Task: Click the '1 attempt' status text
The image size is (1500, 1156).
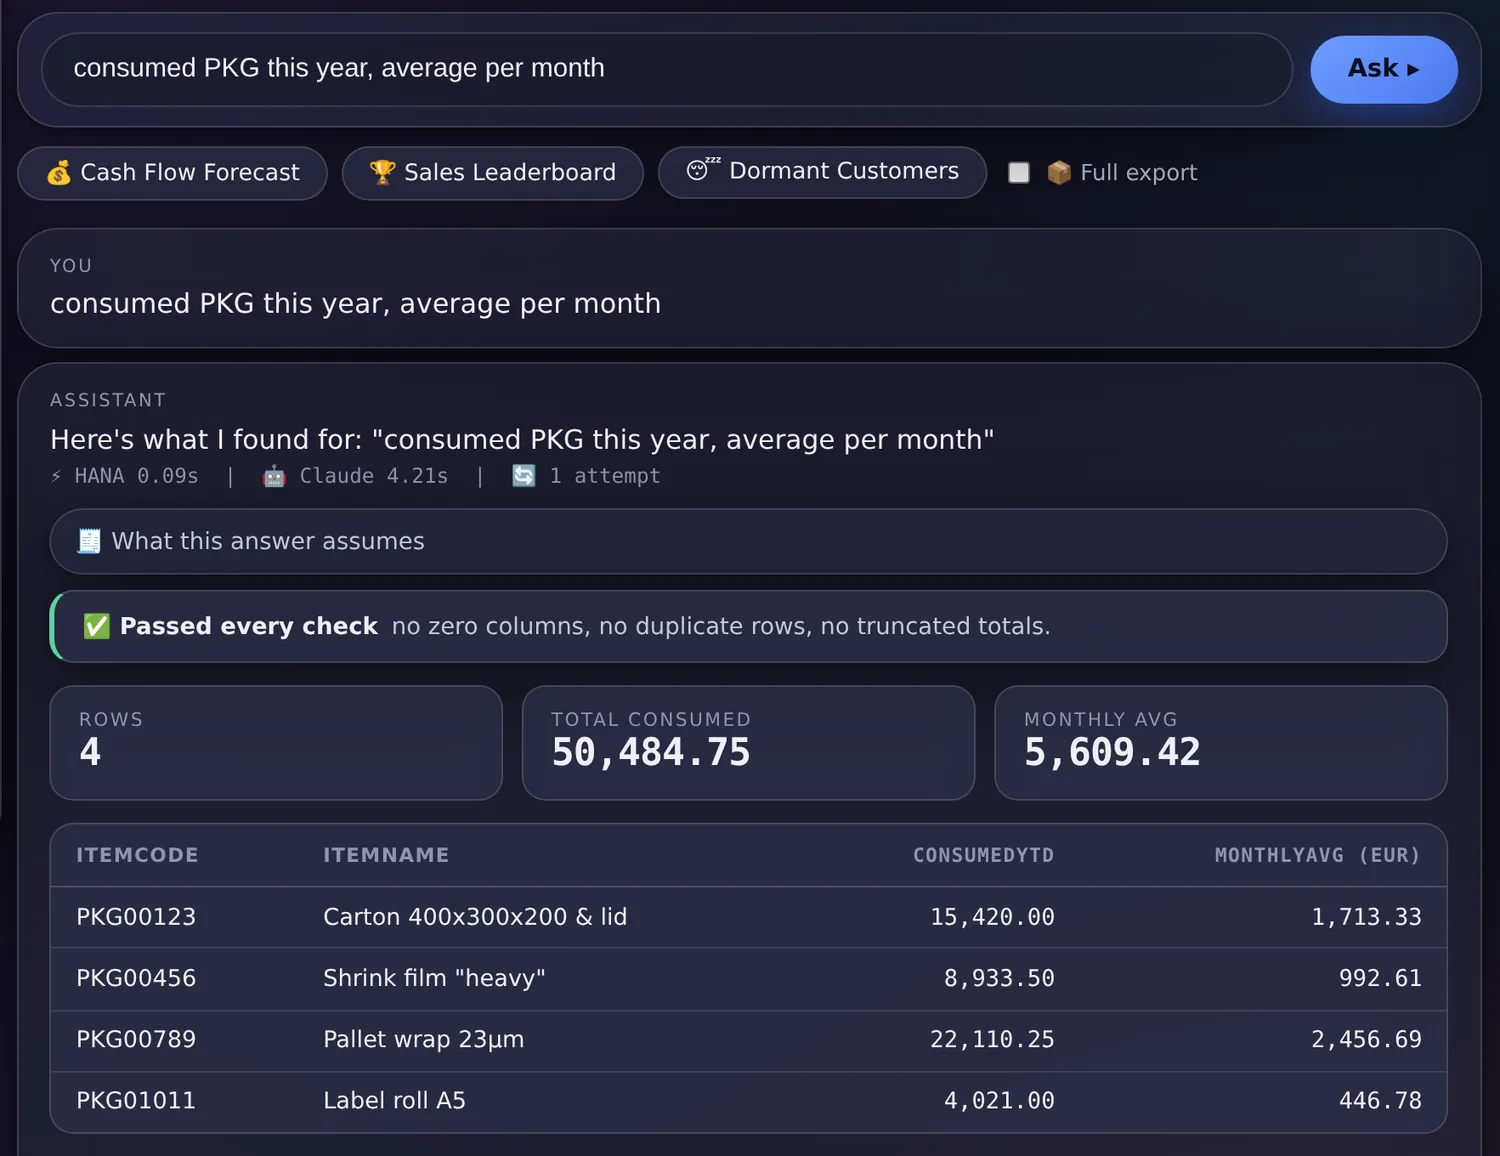Action: [x=605, y=476]
